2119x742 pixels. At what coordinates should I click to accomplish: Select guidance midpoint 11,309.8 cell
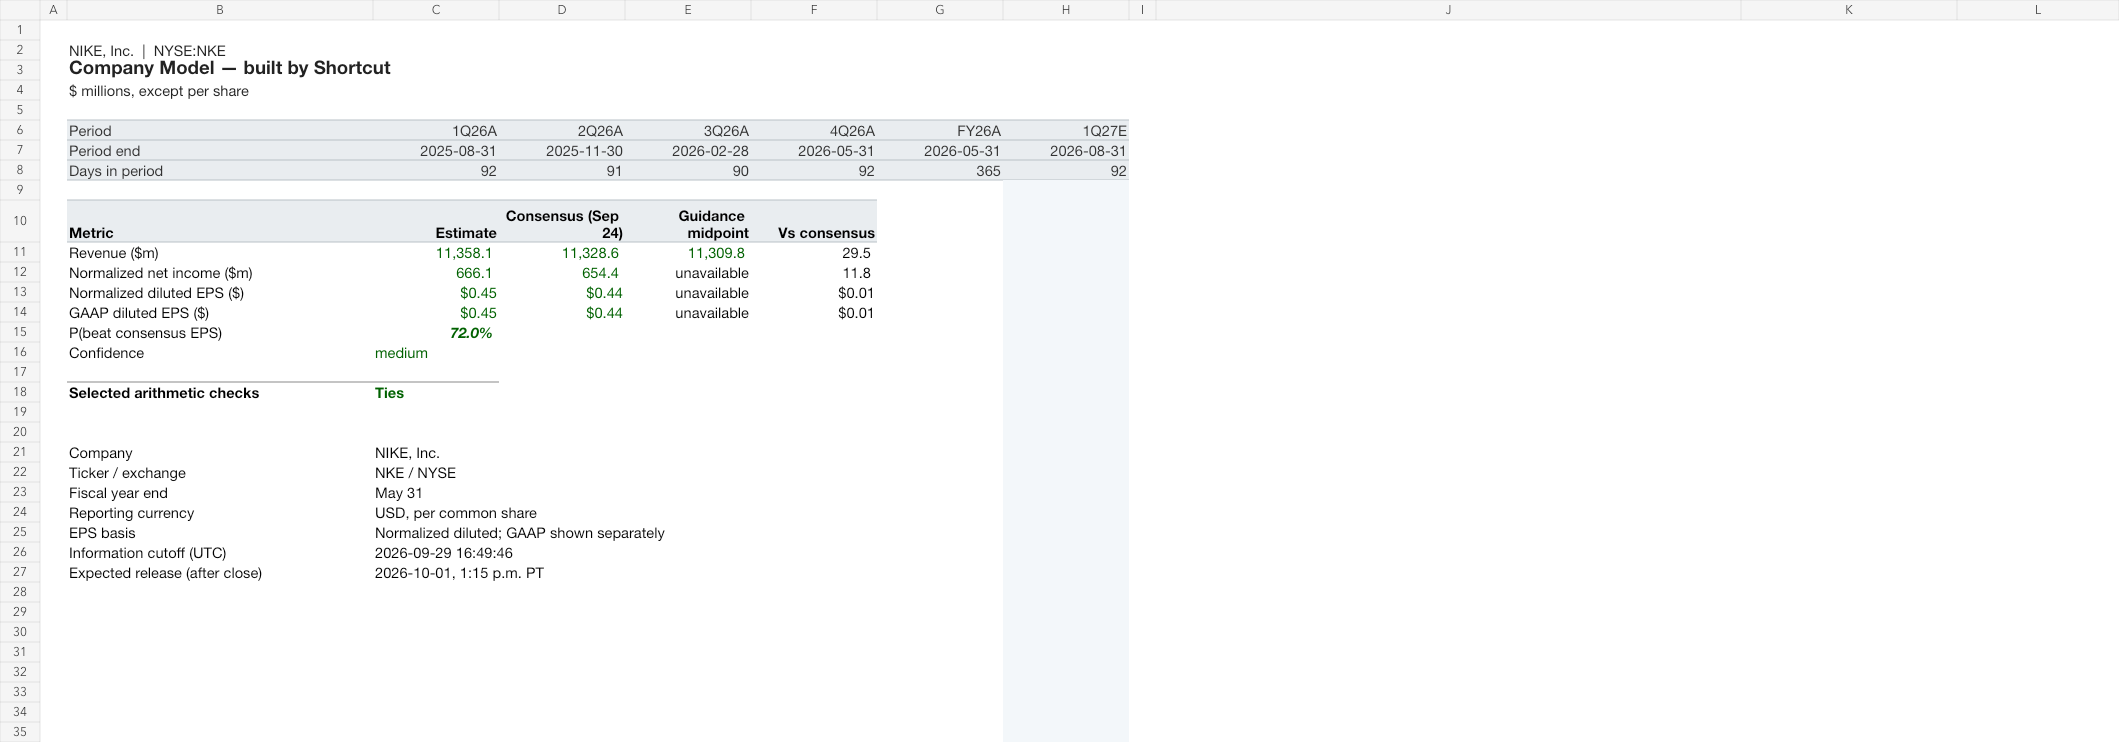[x=688, y=253]
